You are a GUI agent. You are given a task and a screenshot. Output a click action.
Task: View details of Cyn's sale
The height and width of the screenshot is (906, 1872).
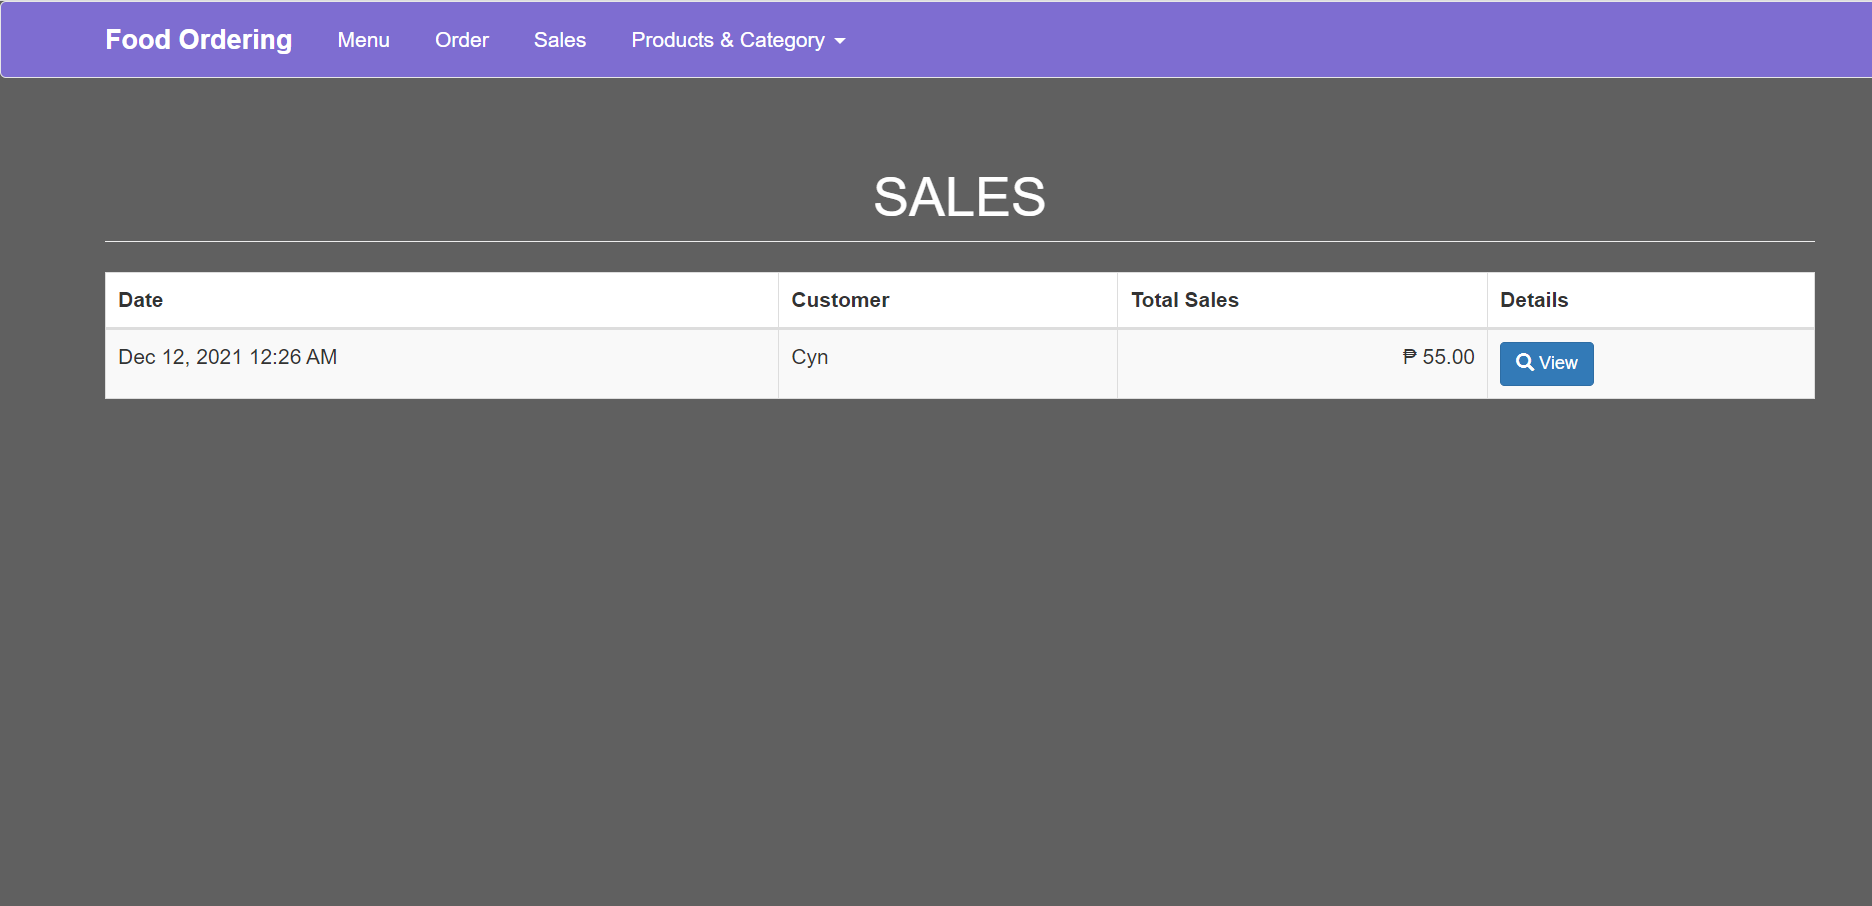[x=1546, y=363]
